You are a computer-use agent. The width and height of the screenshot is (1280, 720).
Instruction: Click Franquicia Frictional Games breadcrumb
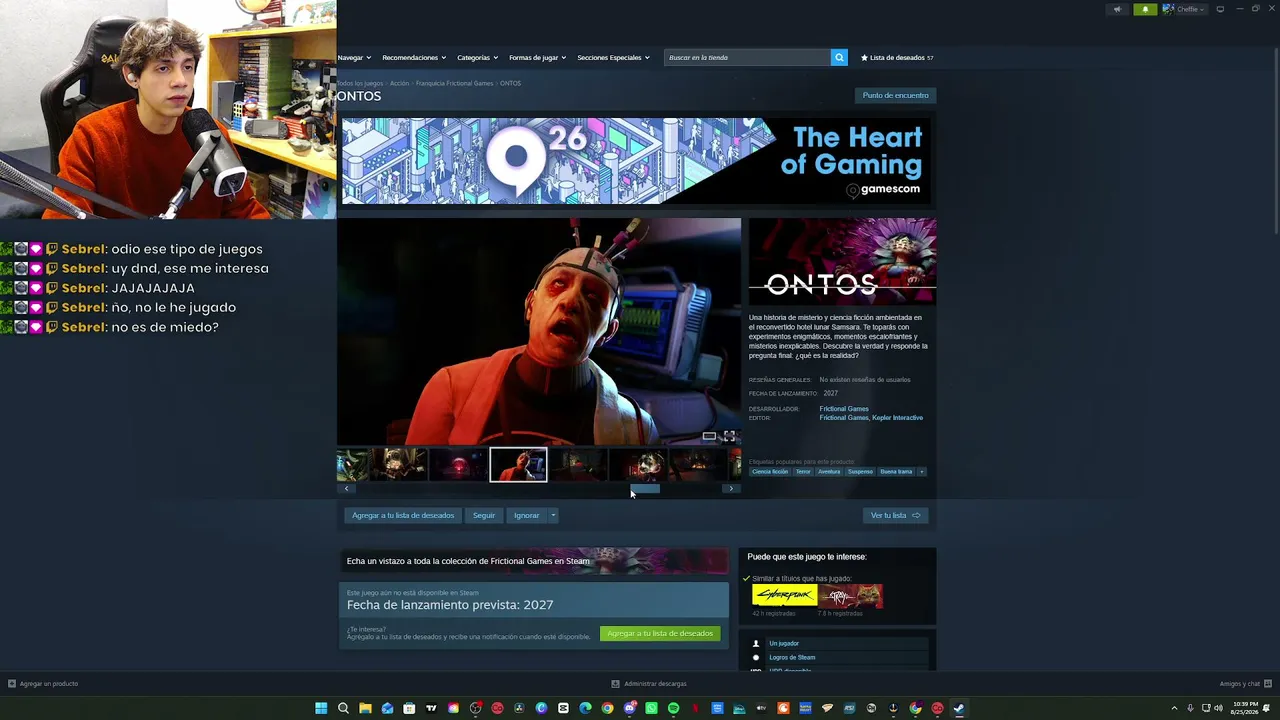tap(455, 83)
